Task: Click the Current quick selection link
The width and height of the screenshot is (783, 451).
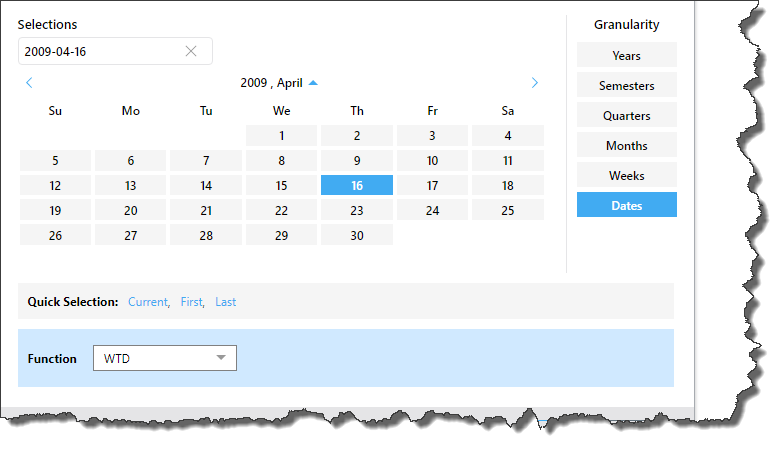Action: 148,301
